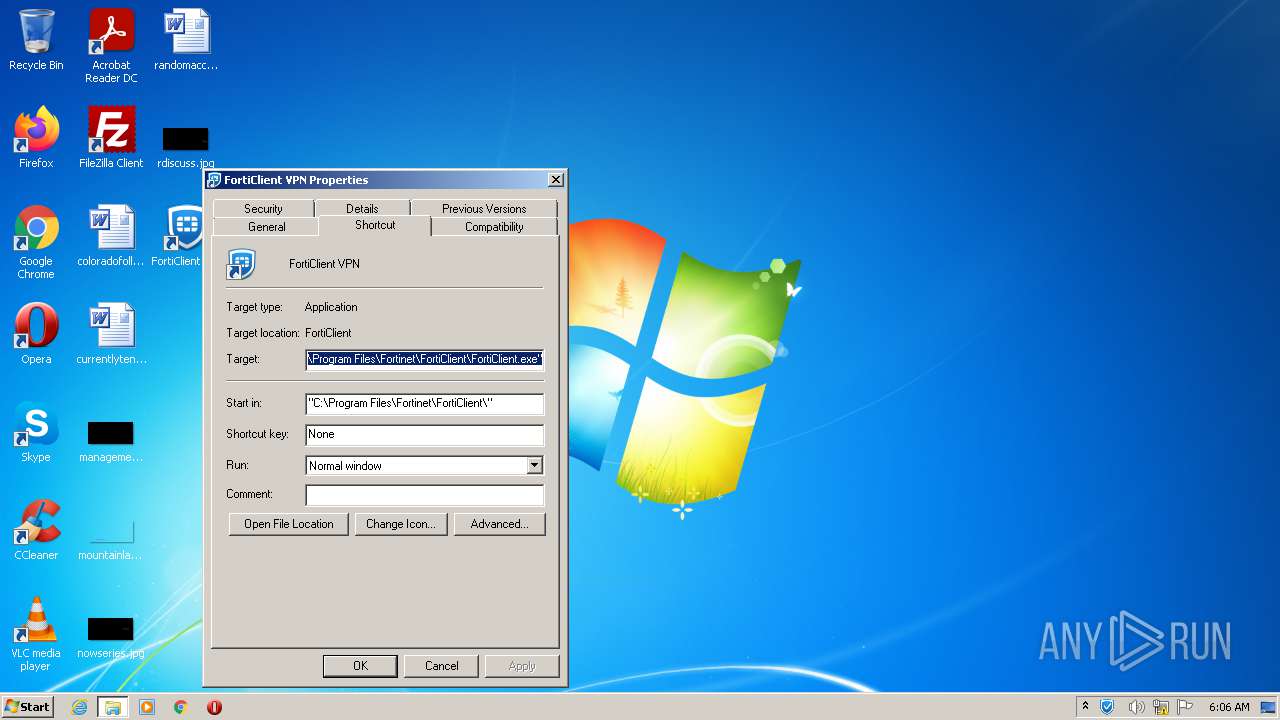Open Internet Explorer from the taskbar
The image size is (1280, 720).
coord(80,707)
